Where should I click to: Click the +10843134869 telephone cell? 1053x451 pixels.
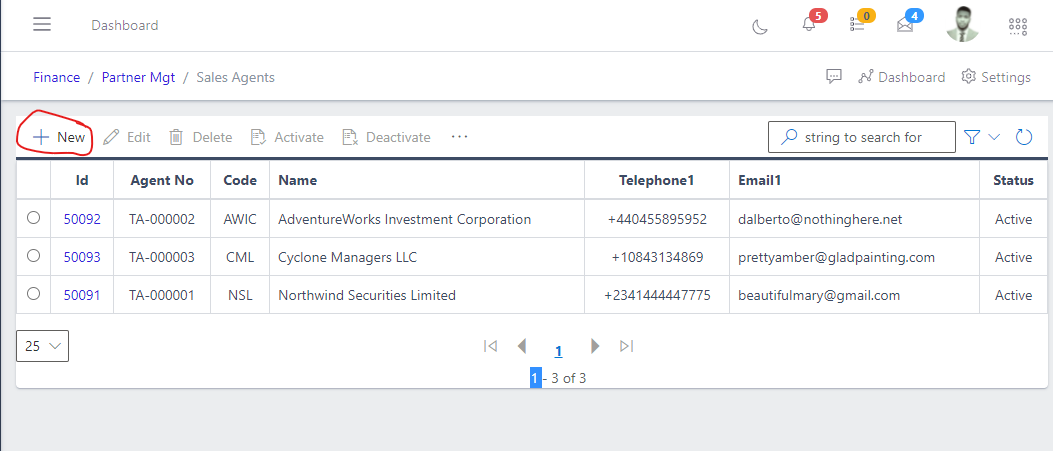click(x=657, y=257)
